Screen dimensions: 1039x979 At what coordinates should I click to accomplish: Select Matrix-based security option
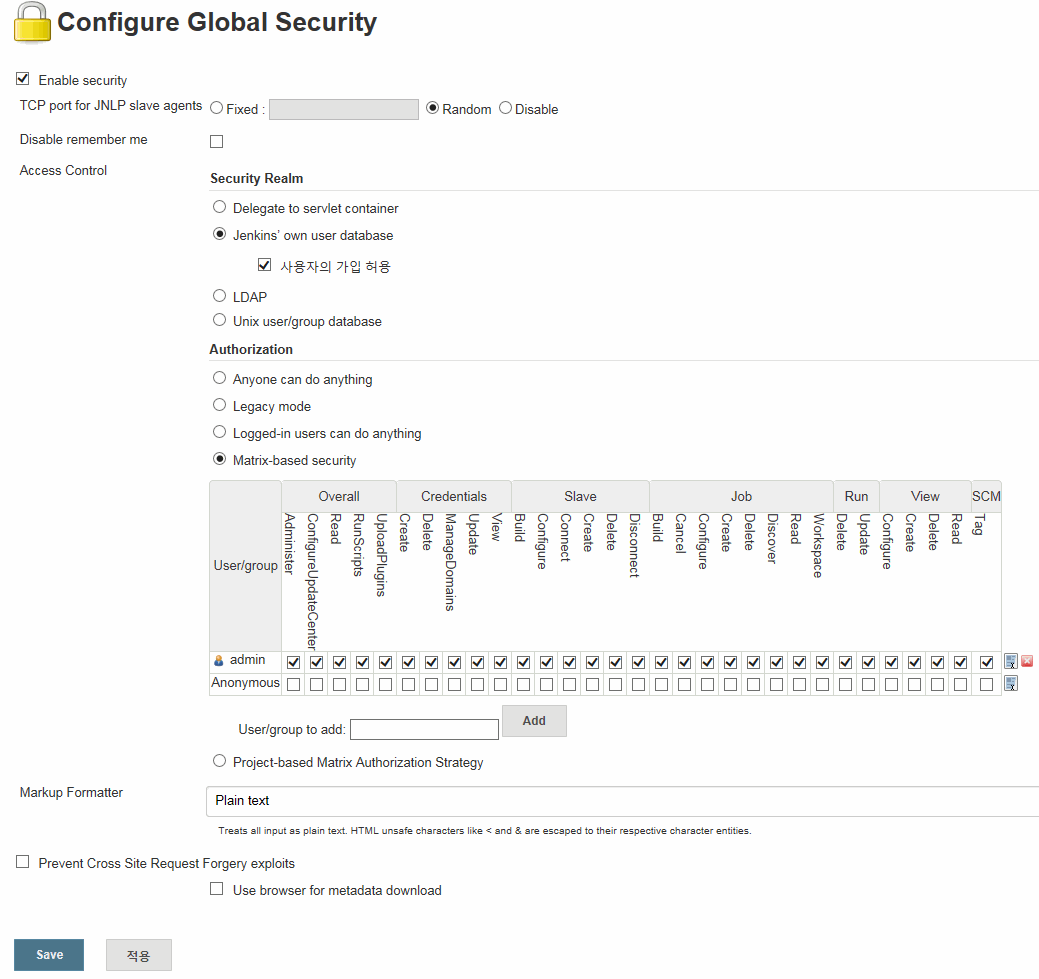219,459
